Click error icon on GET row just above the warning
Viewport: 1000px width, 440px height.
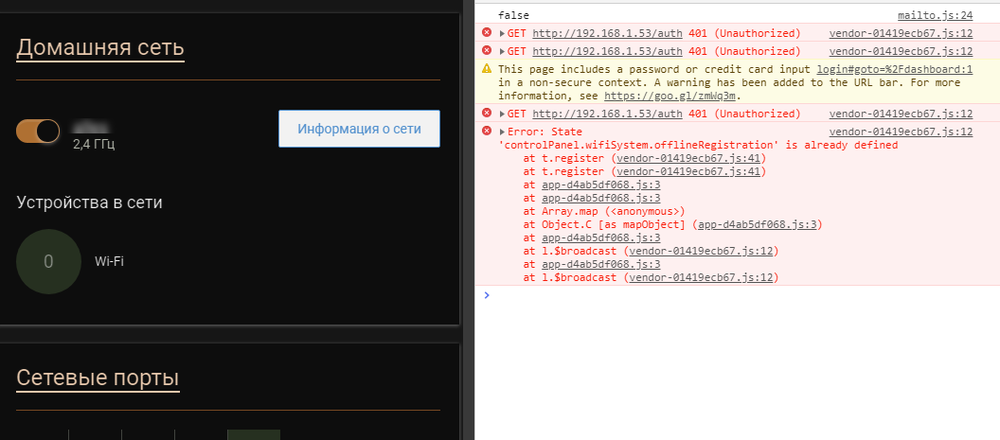487,50
